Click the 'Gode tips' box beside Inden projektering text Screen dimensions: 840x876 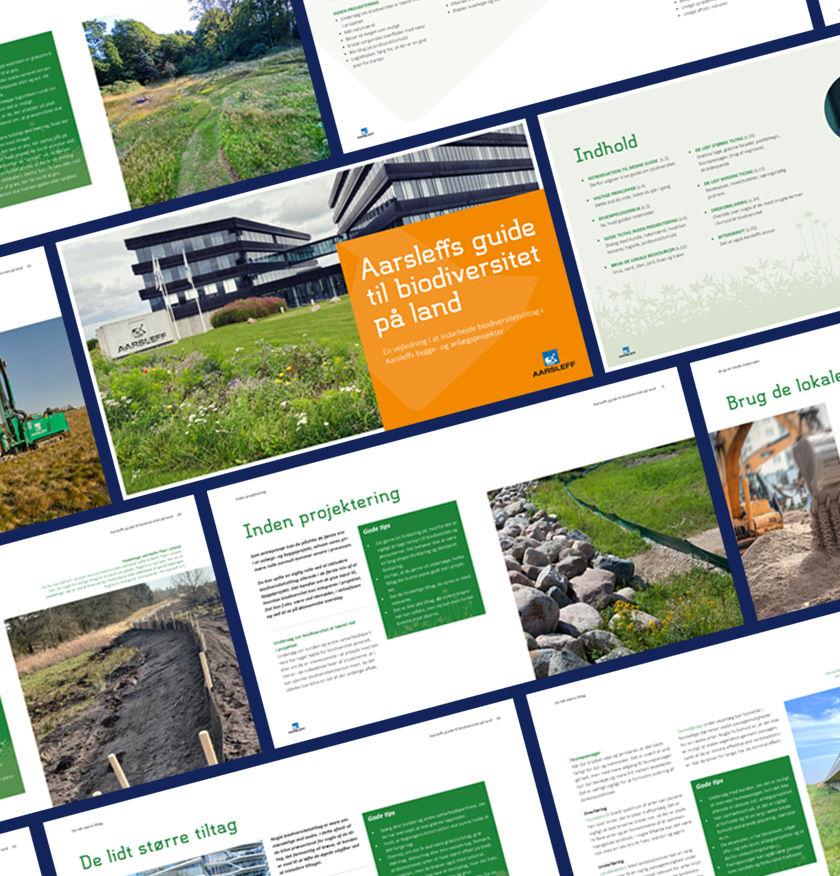tap(422, 568)
